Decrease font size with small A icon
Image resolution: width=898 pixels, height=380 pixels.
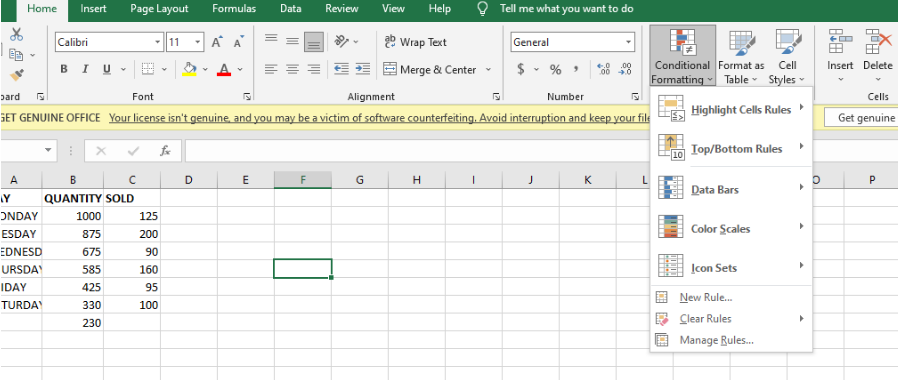pos(238,42)
